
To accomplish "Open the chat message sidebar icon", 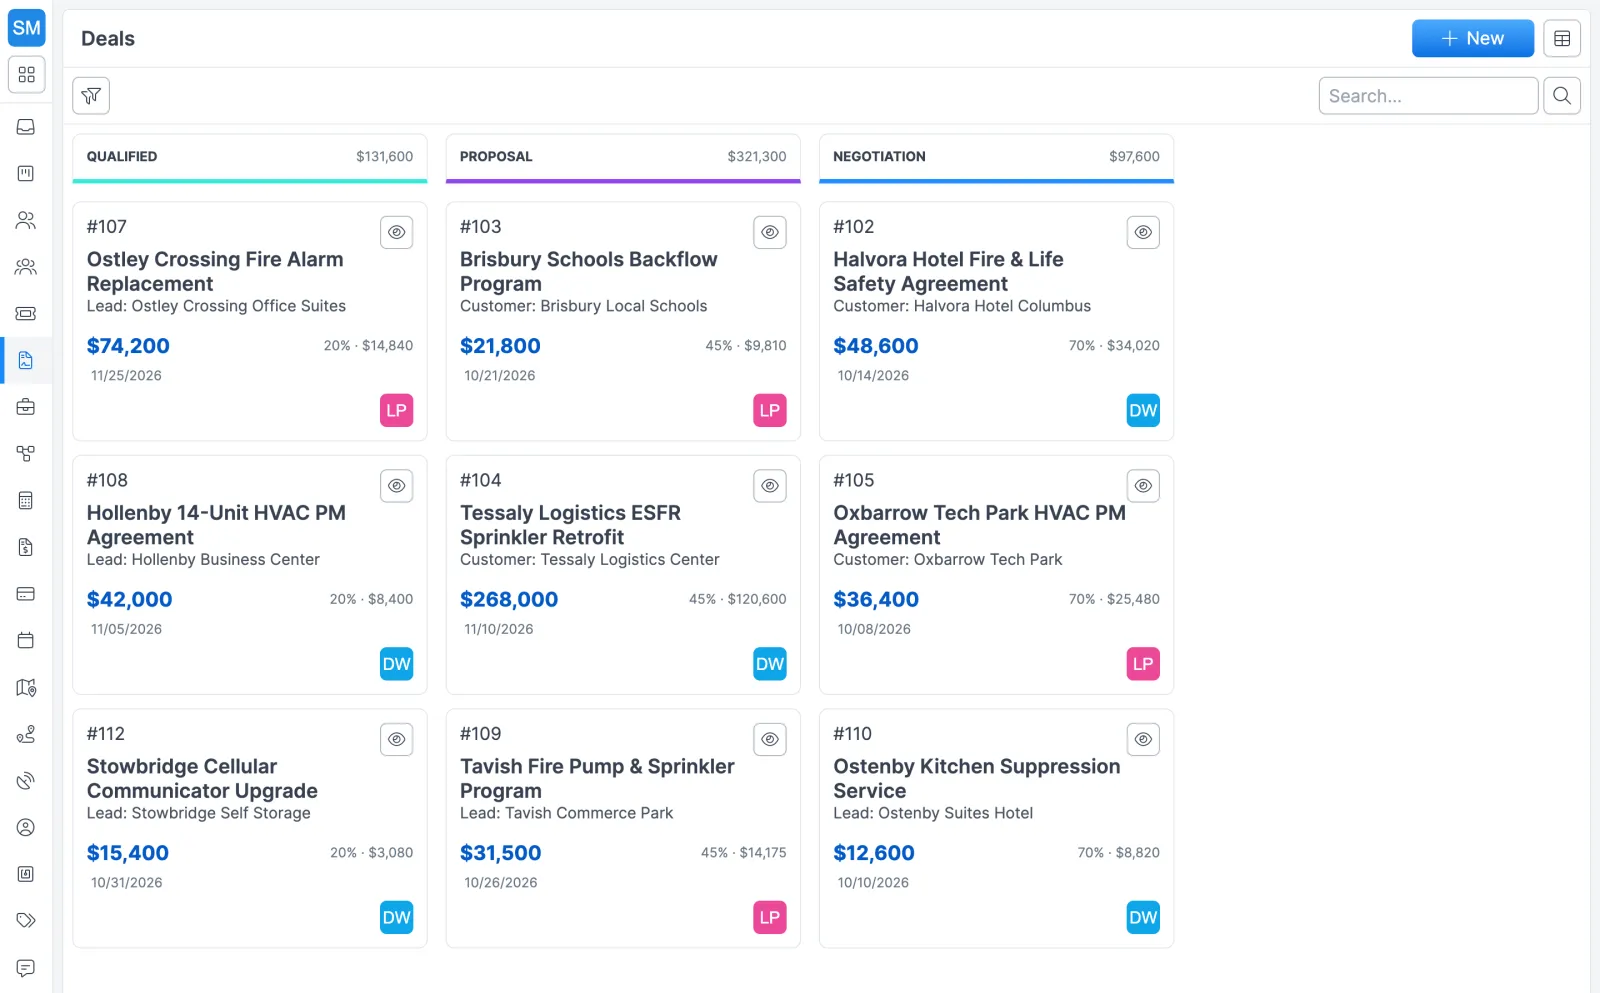I will [26, 967].
